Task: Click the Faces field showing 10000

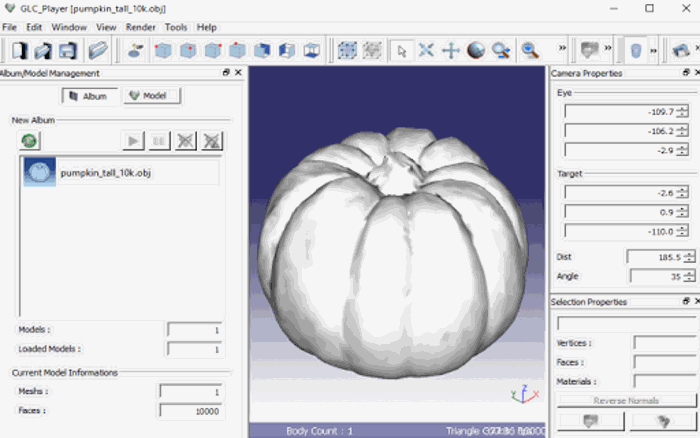Action: 192,411
